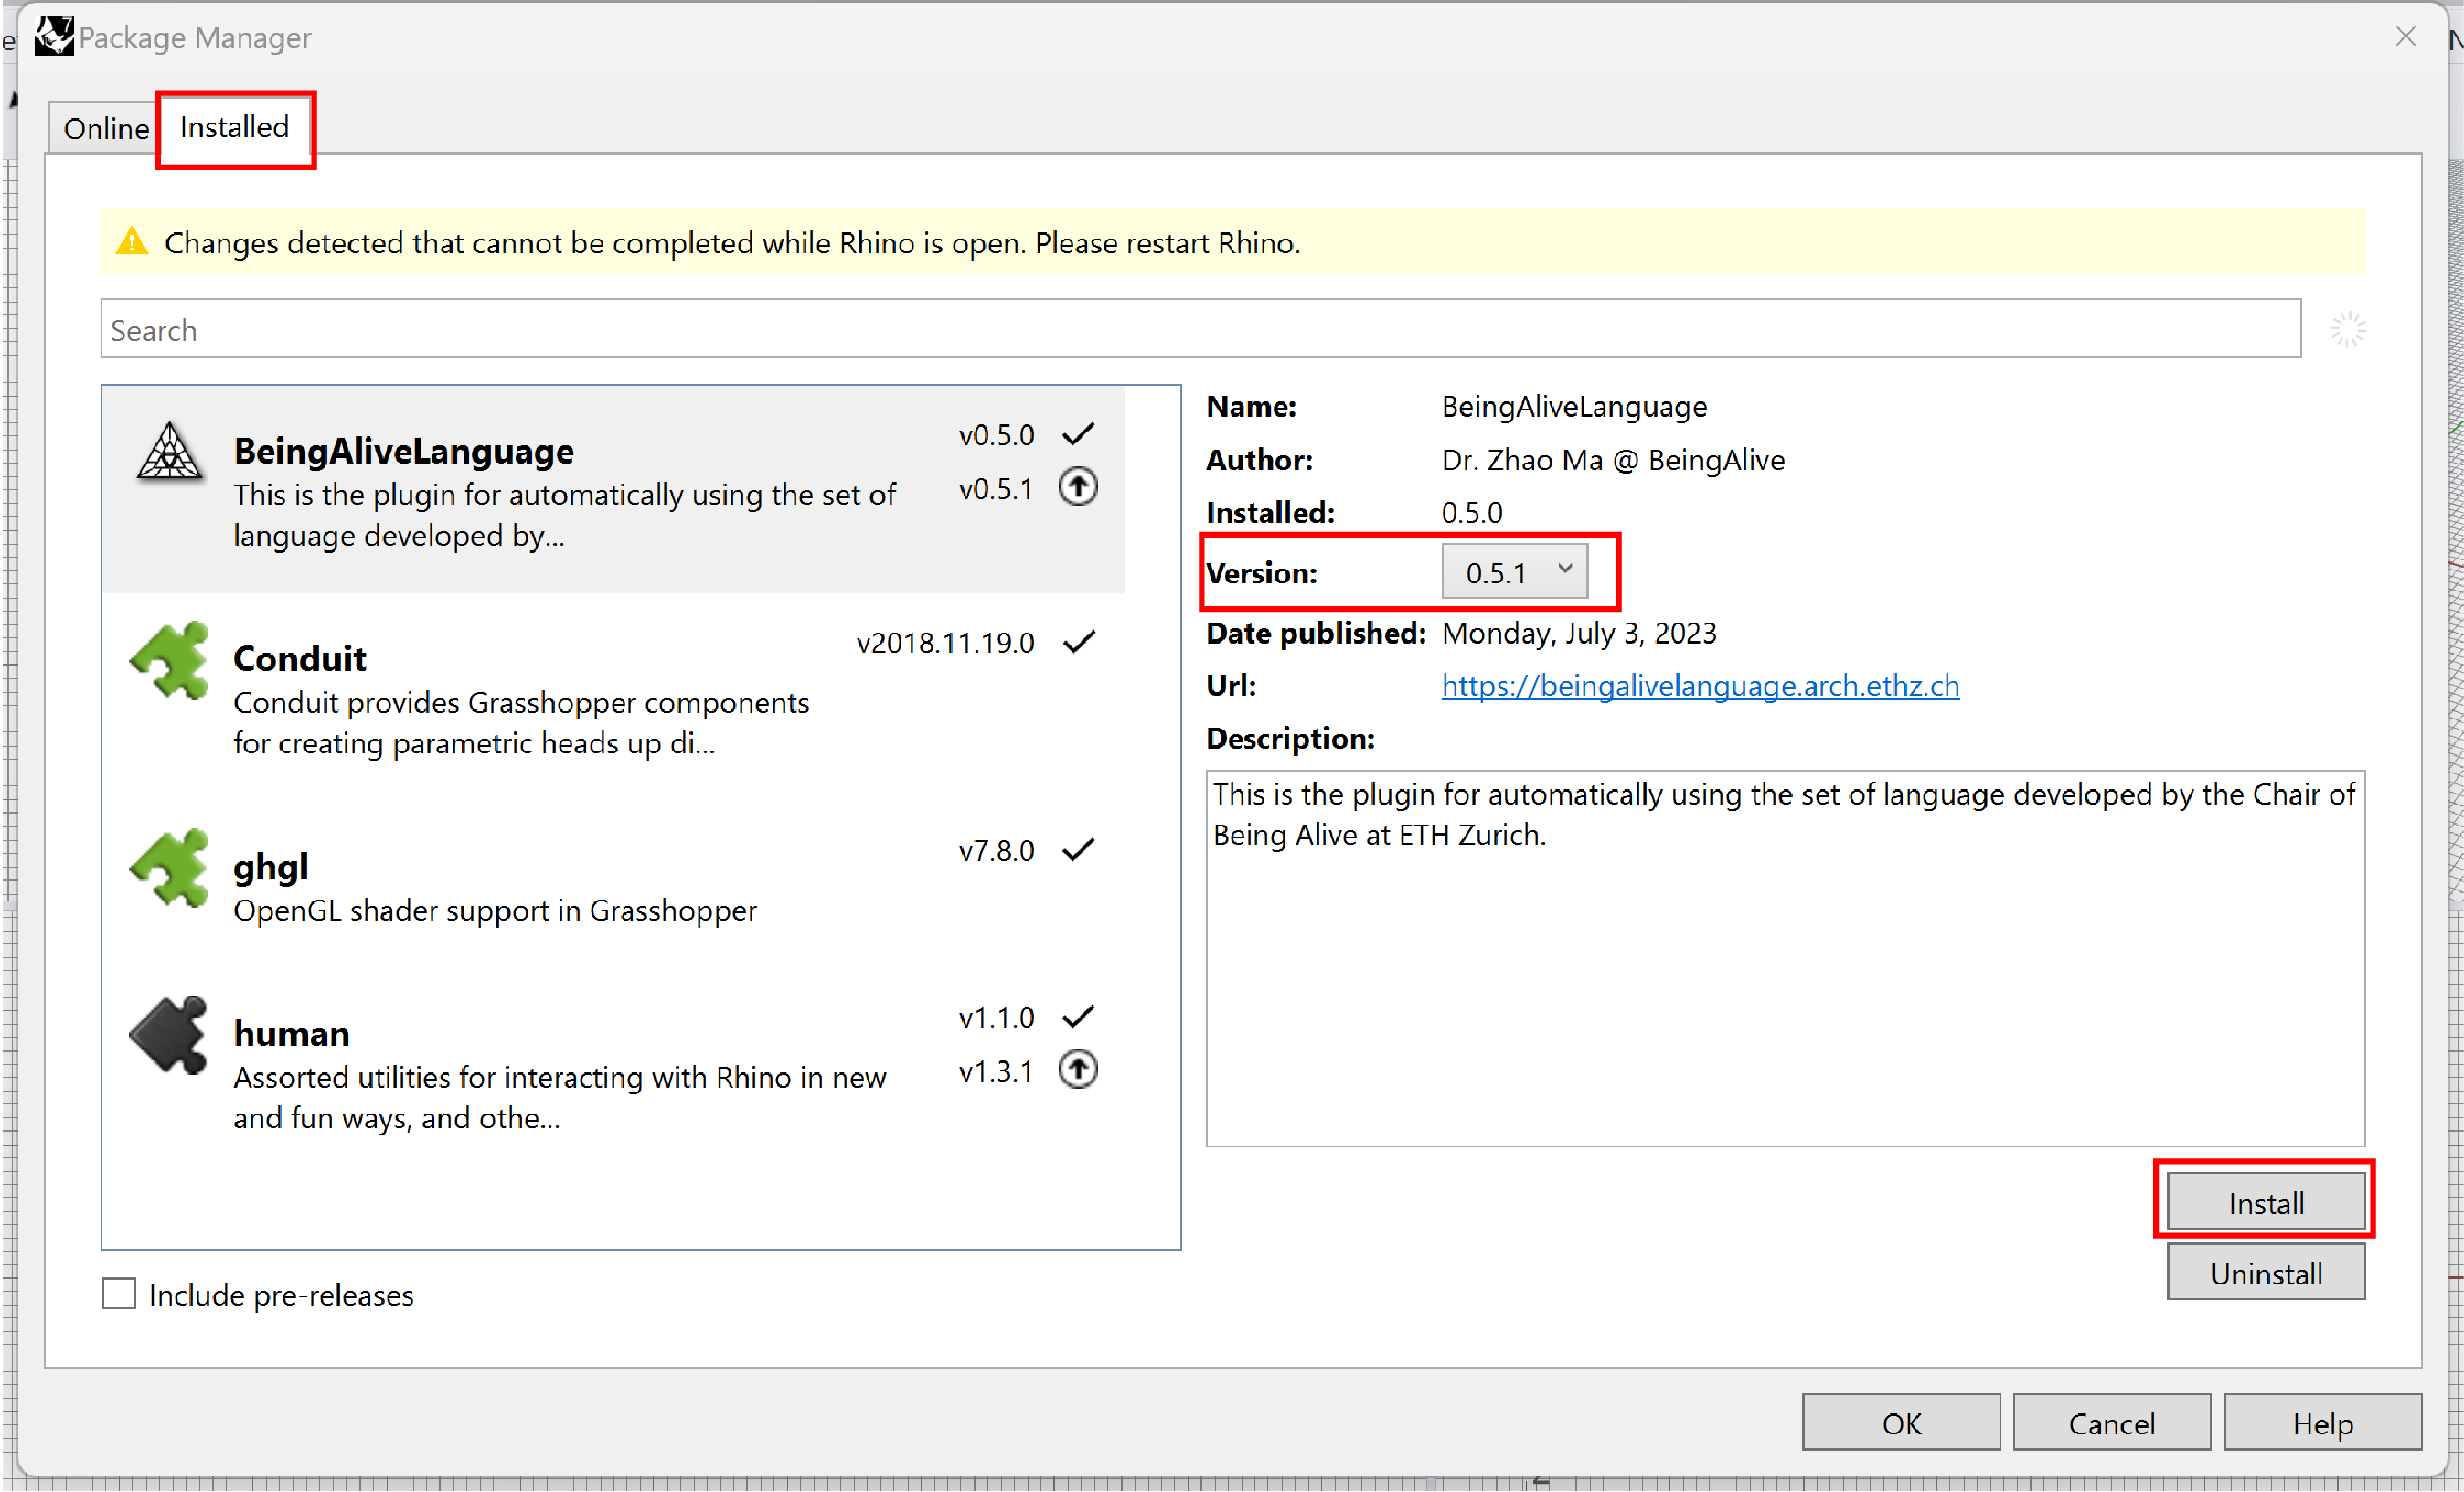This screenshot has width=2464, height=1492.
Task: Click the Installed value 0.5.0
Action: coord(1472,512)
